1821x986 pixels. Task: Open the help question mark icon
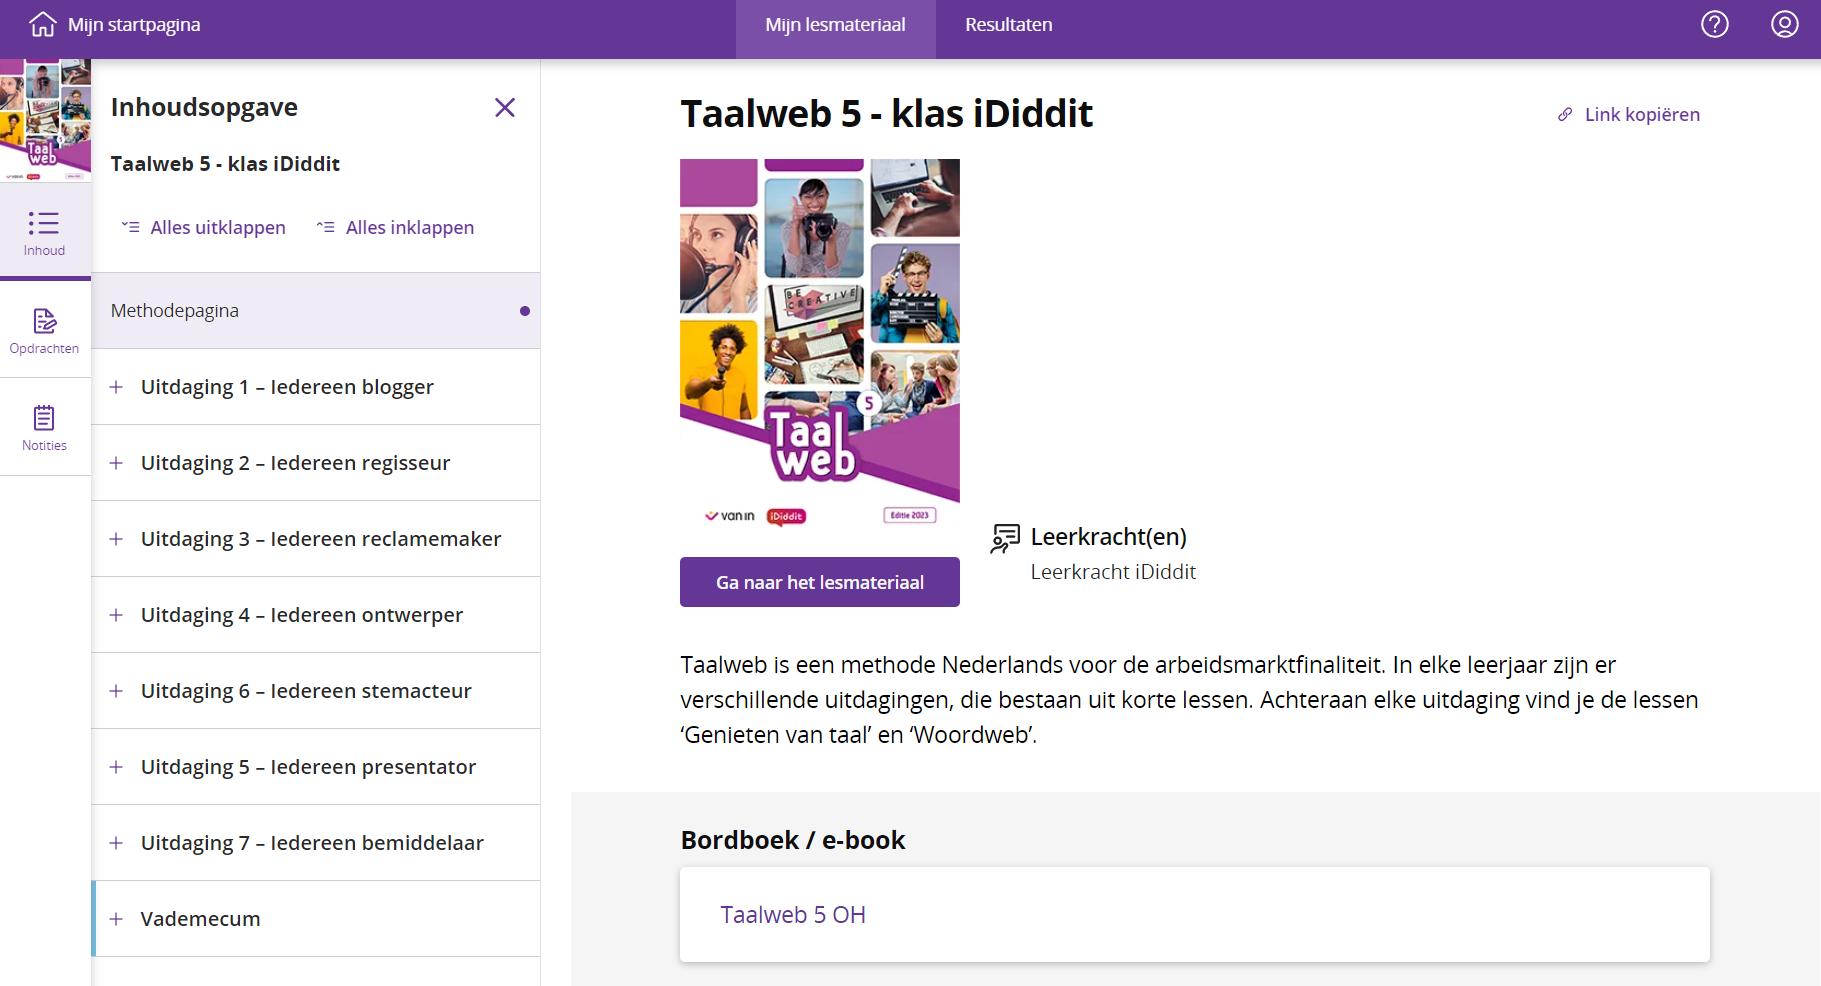point(1715,24)
